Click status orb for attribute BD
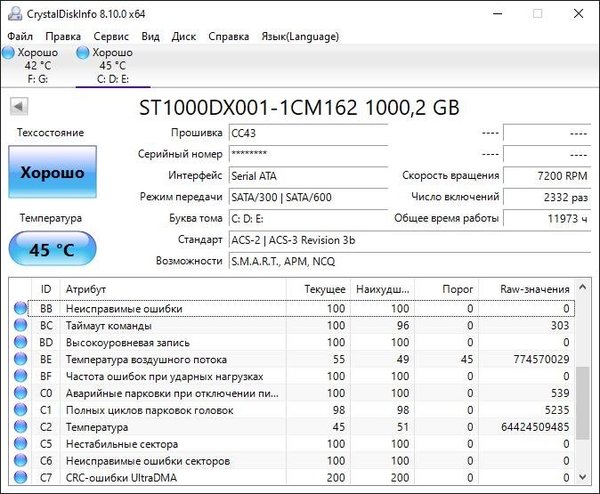This screenshot has width=600, height=494. click(x=20, y=342)
